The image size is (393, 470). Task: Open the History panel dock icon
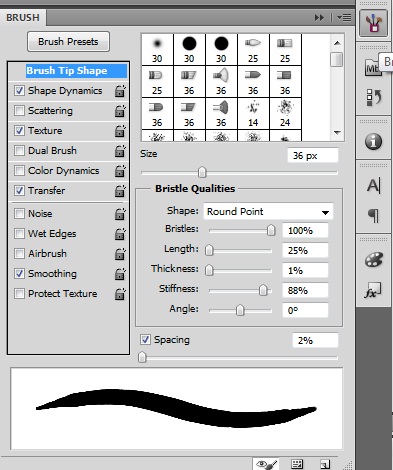pos(373,97)
